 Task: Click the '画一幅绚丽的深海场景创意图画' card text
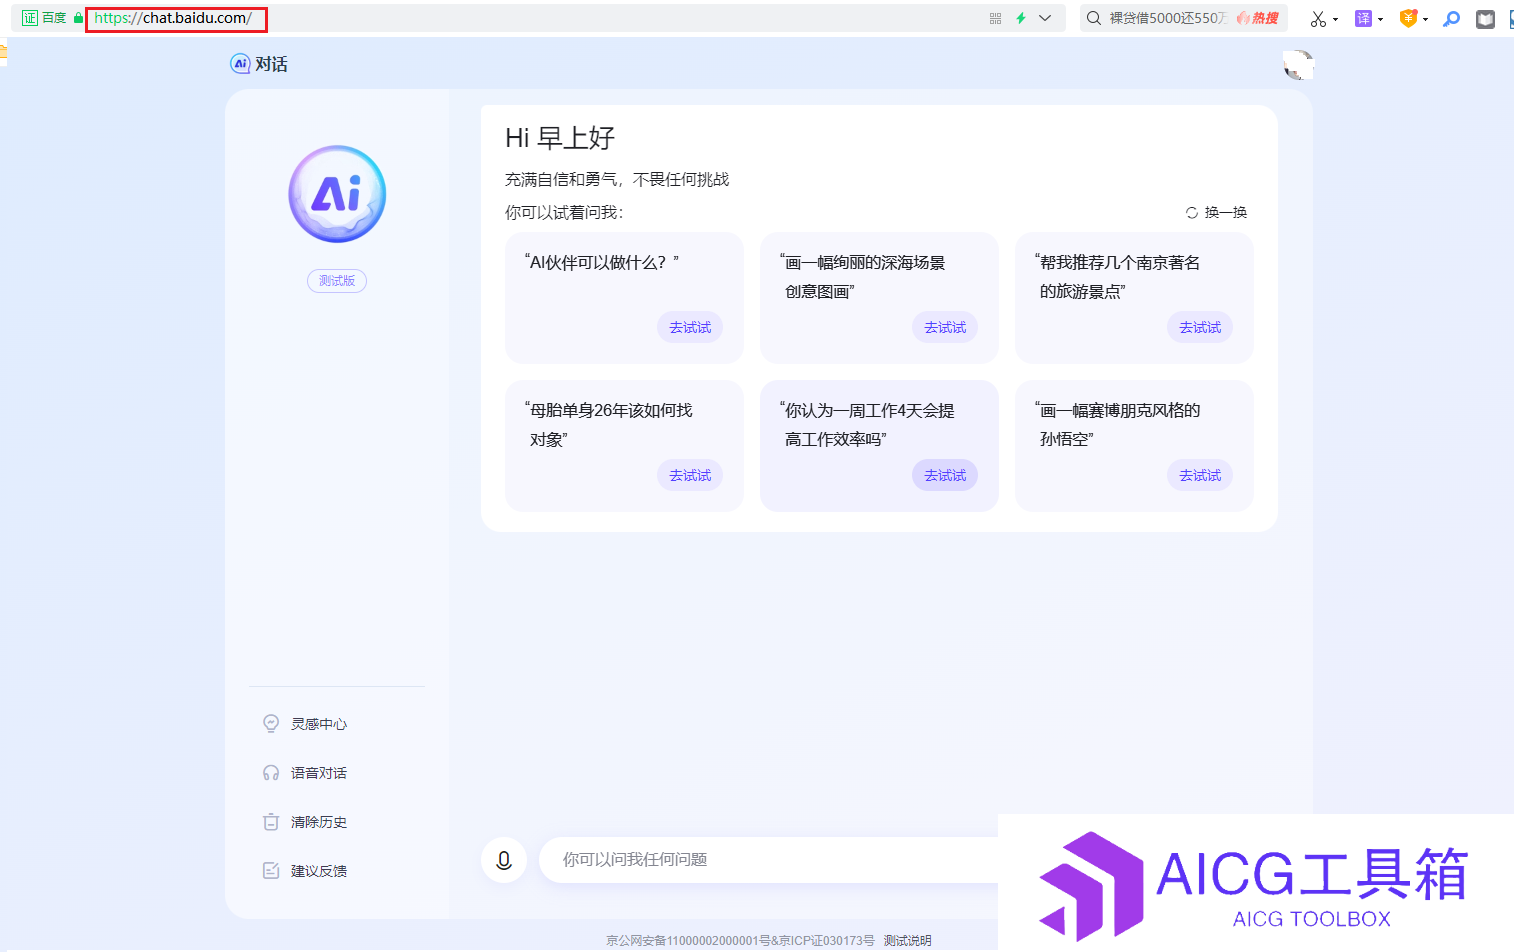tap(863, 277)
